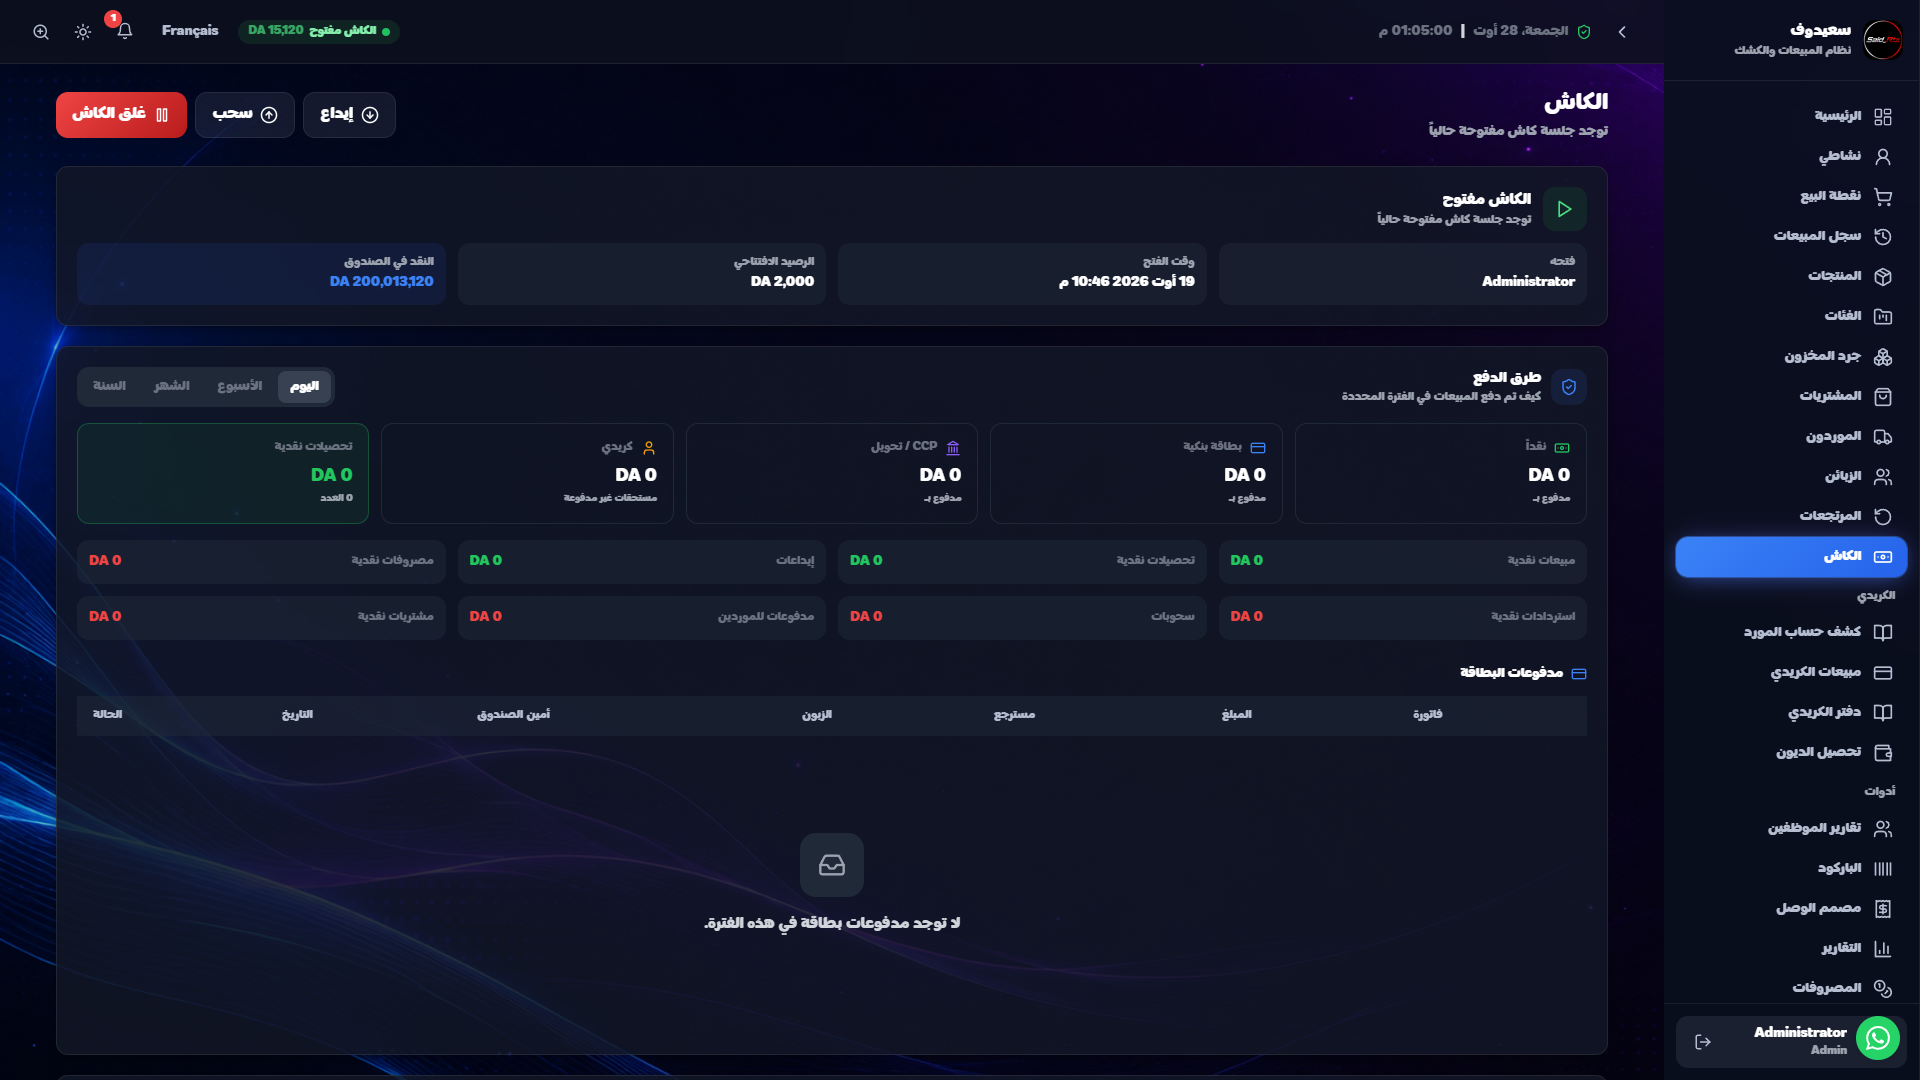Image resolution: width=1920 pixels, height=1080 pixels.
Task: Click the سعيدوف logo in sidebar header
Action: pyautogui.click(x=1883, y=40)
